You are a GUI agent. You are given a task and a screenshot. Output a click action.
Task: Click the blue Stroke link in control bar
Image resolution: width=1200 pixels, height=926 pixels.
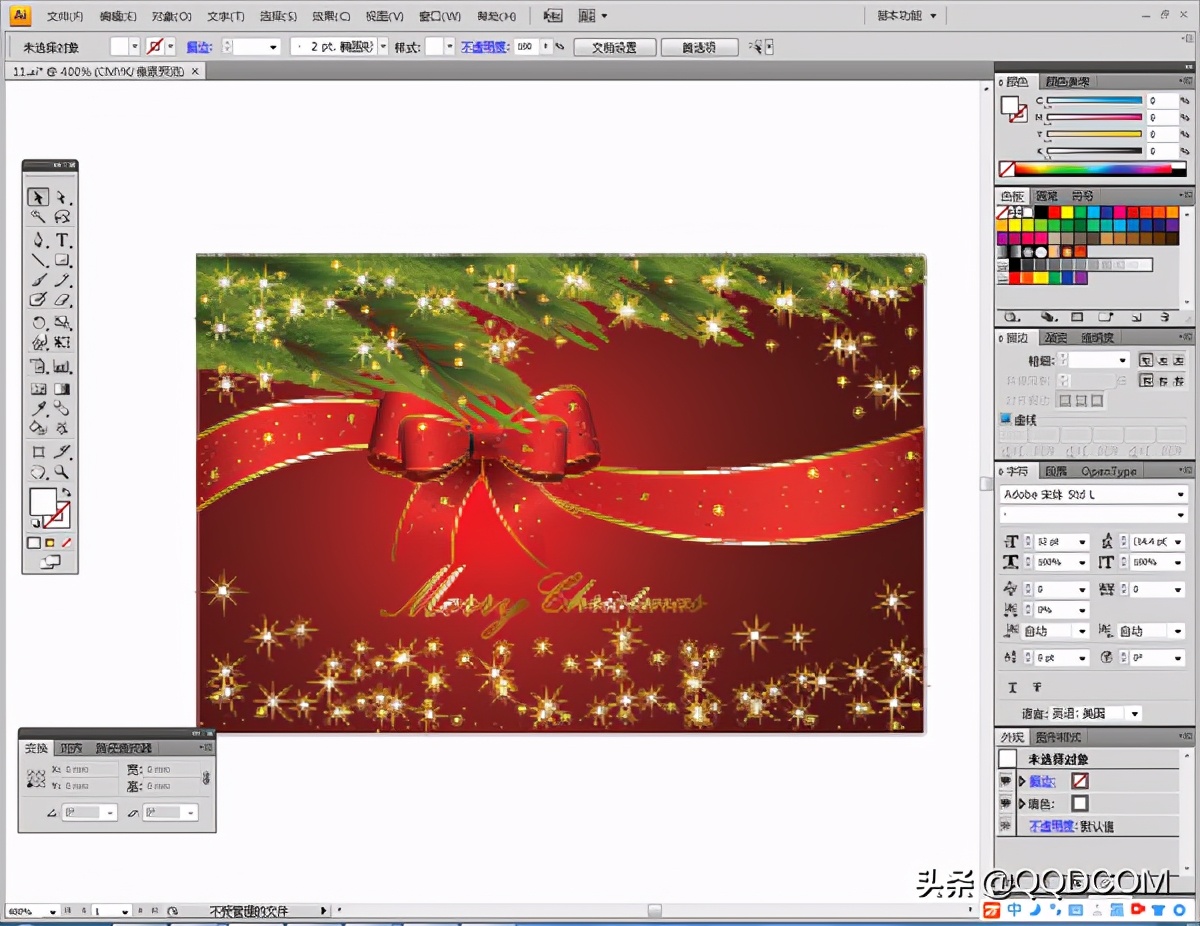199,47
